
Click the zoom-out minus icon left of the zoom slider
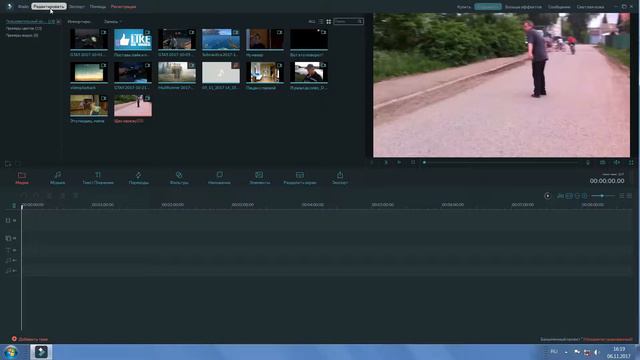pos(577,196)
